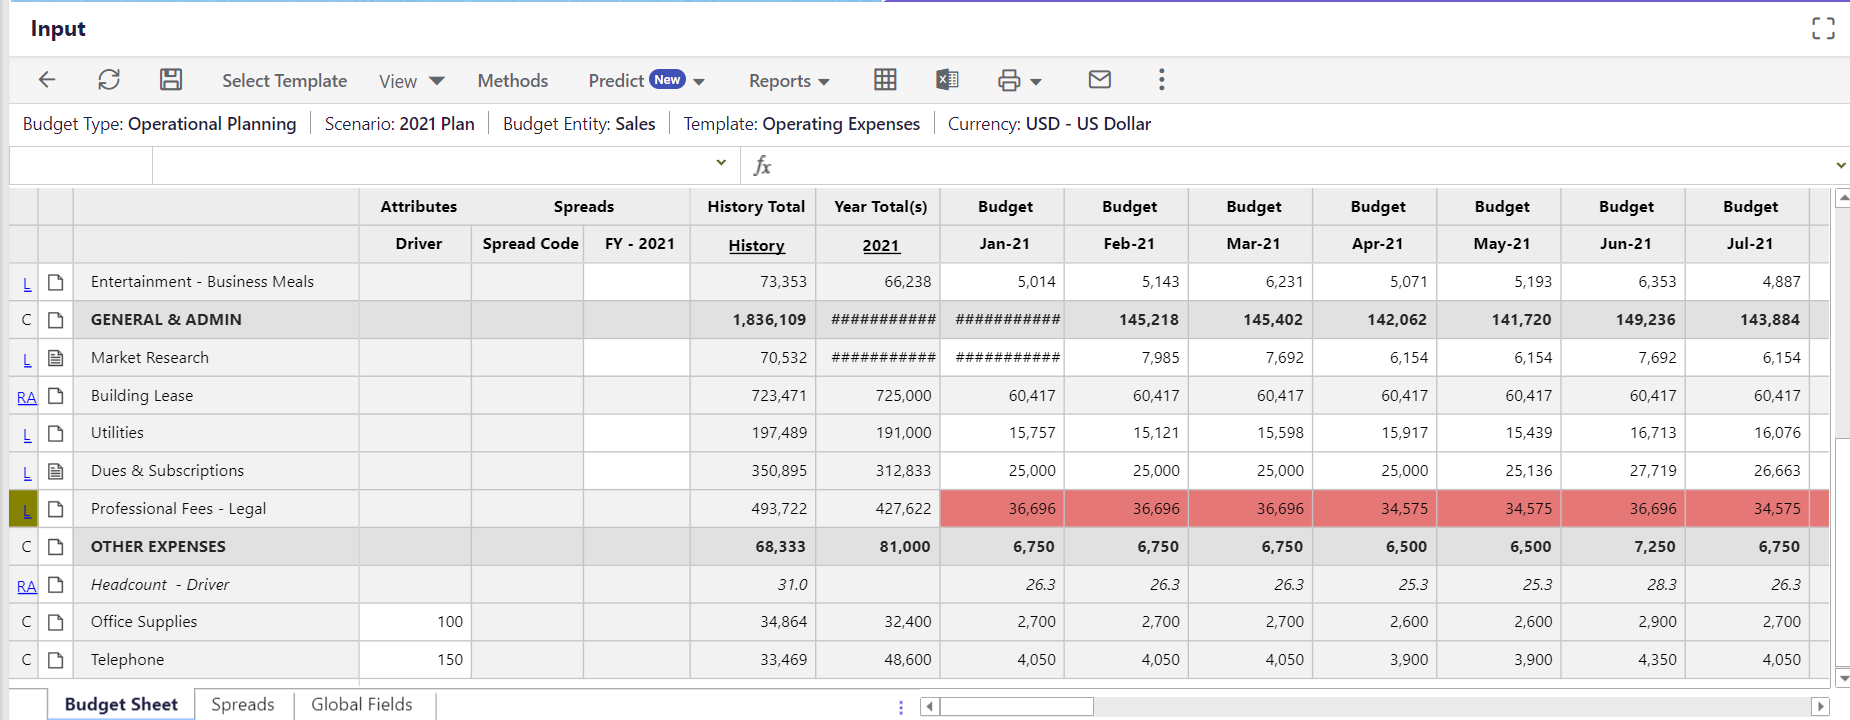
Task: Select GENERAL & ADMIN history total 1,836,109
Action: (x=753, y=320)
